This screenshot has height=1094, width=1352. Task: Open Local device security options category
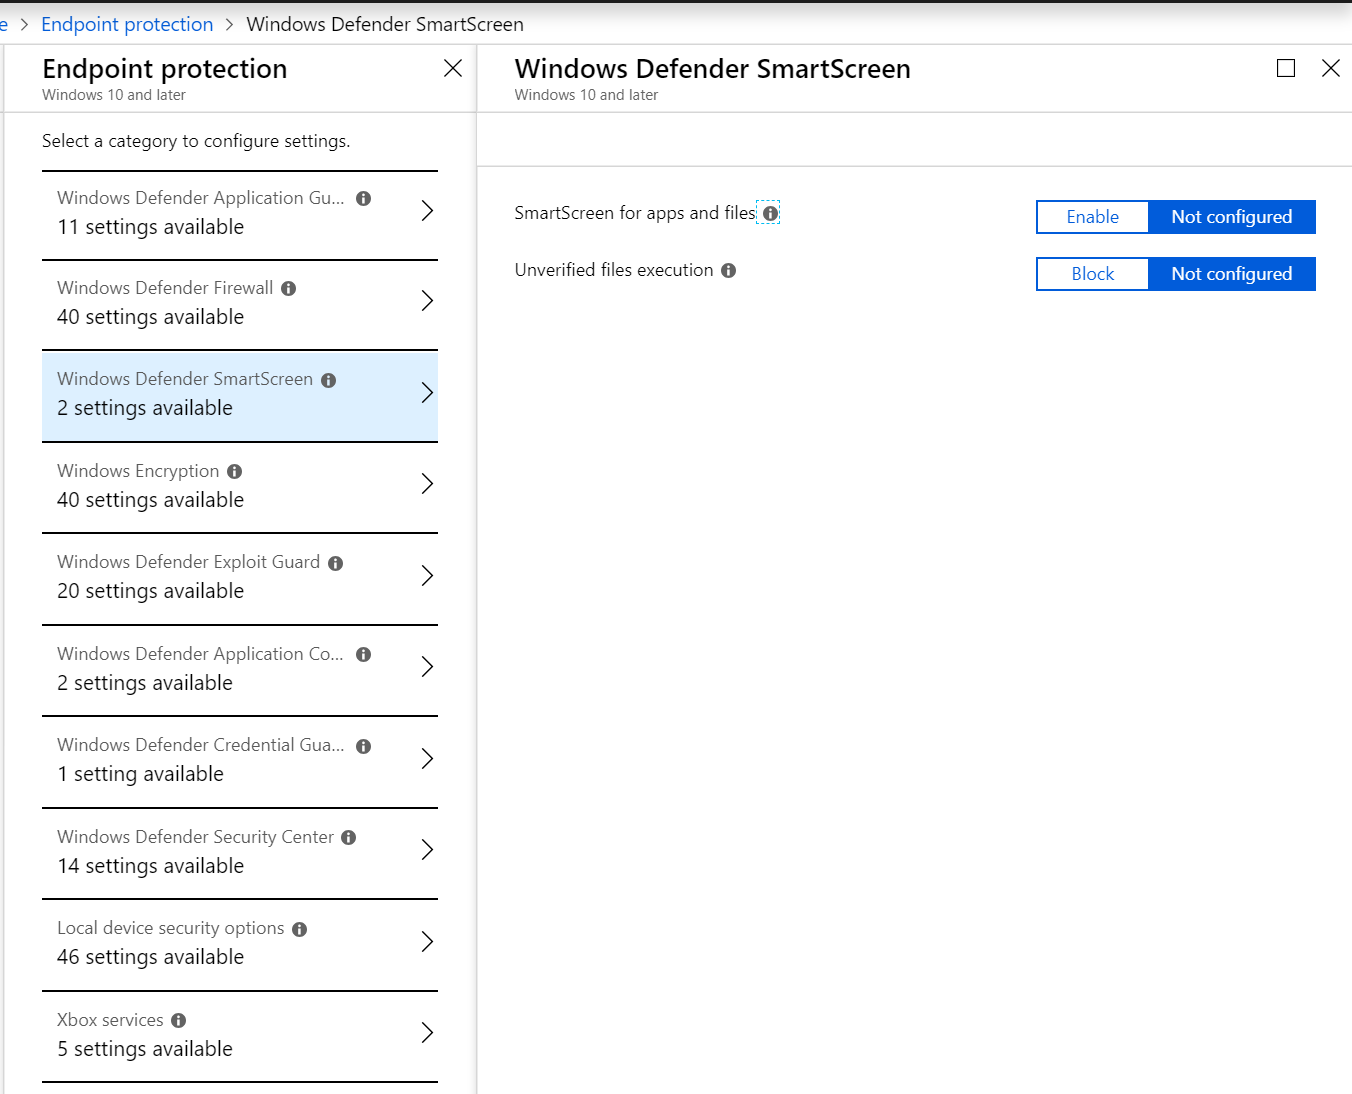240,943
